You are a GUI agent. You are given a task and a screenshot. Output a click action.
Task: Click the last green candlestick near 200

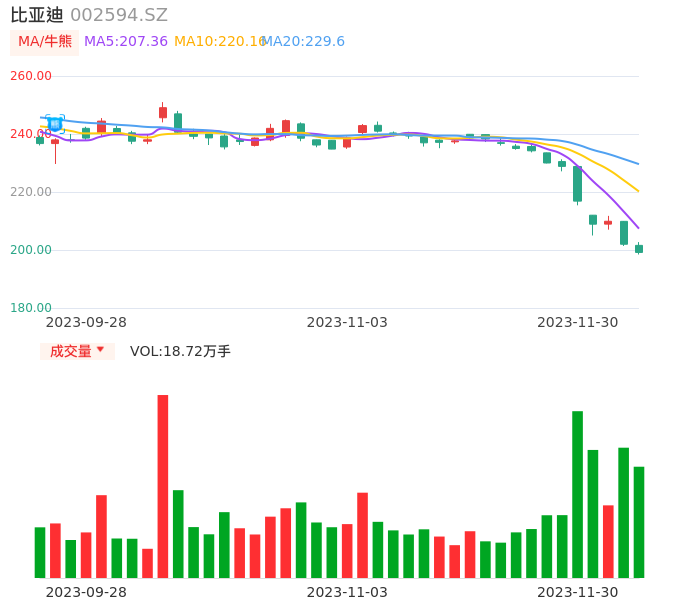point(639,249)
